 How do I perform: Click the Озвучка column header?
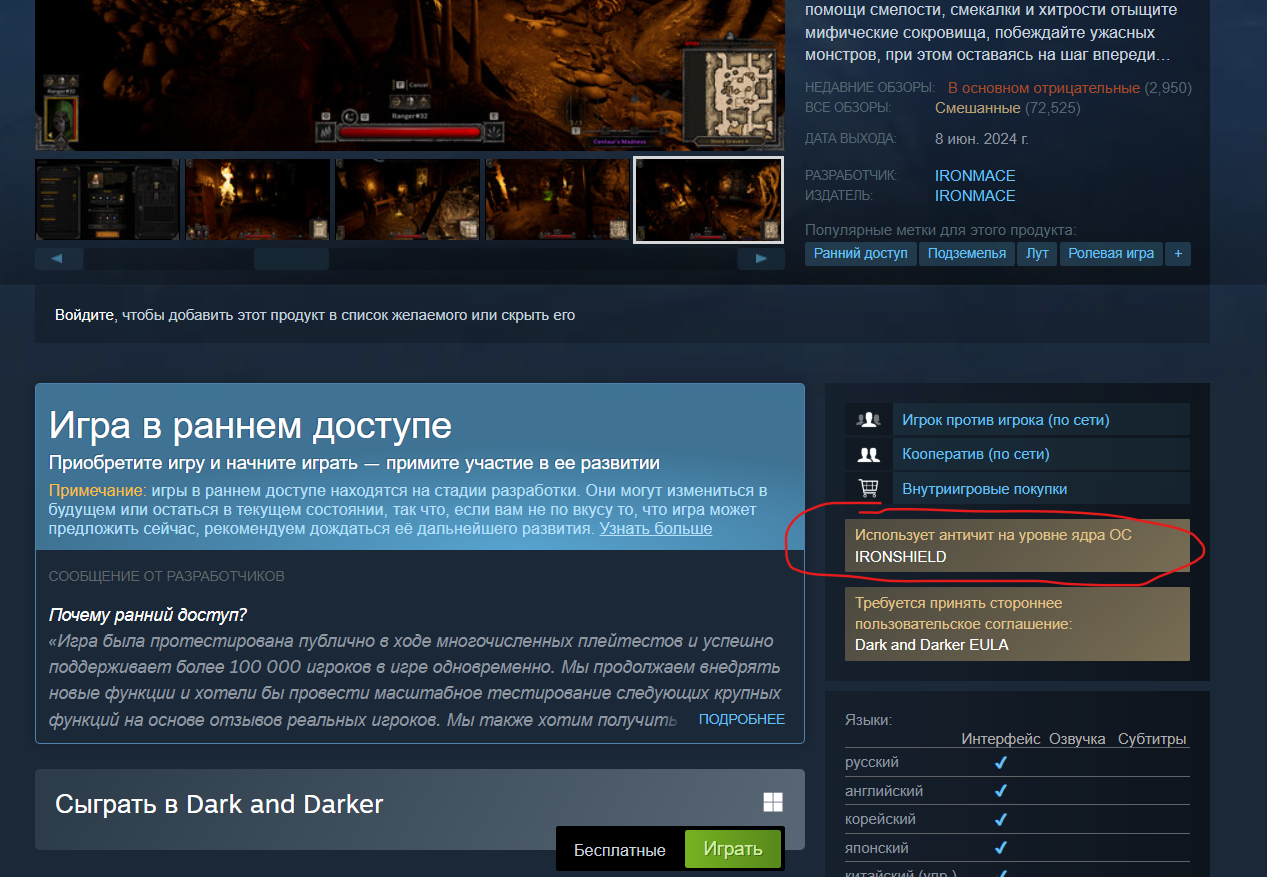point(1077,739)
